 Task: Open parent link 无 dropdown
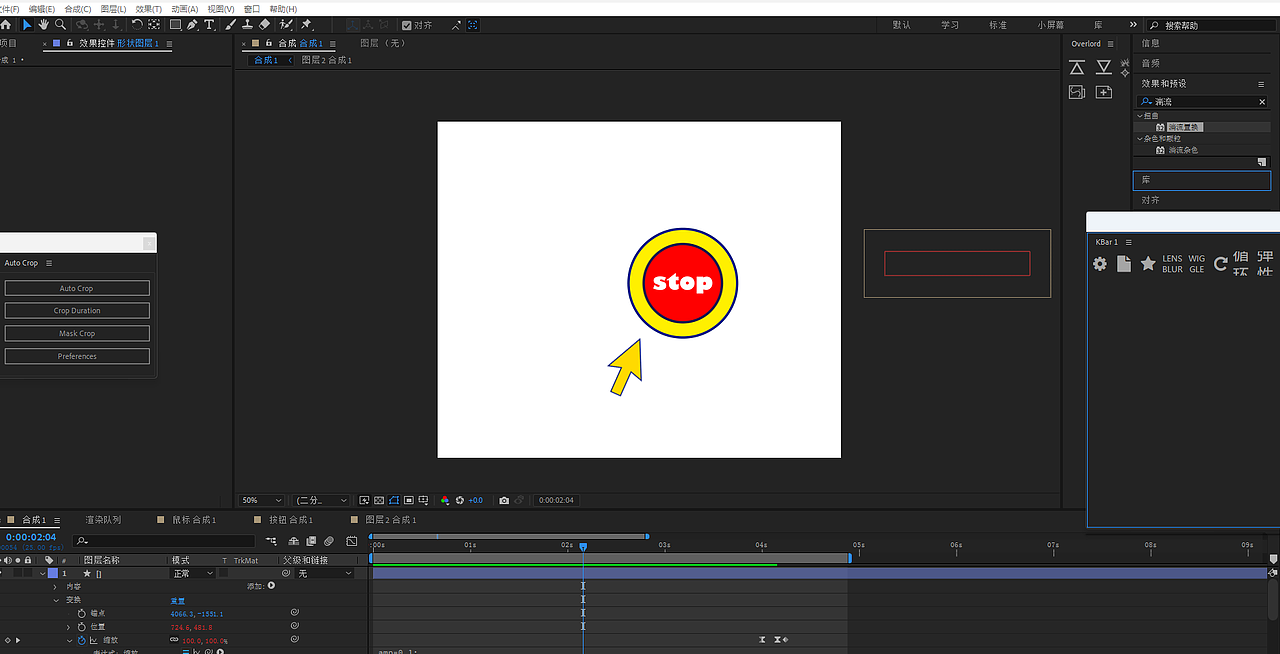[324, 574]
